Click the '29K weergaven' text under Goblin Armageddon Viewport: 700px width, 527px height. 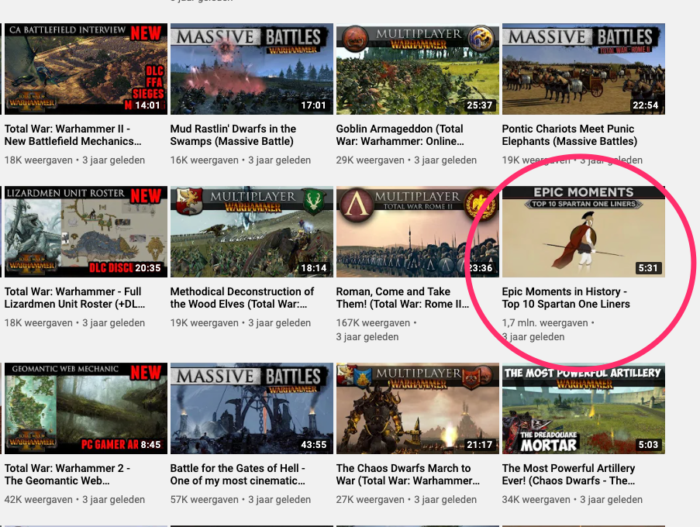[370, 160]
